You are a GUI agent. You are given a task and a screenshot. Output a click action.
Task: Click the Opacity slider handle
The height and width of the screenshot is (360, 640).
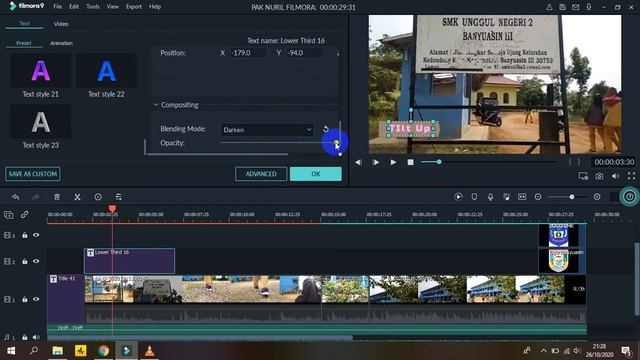336,143
